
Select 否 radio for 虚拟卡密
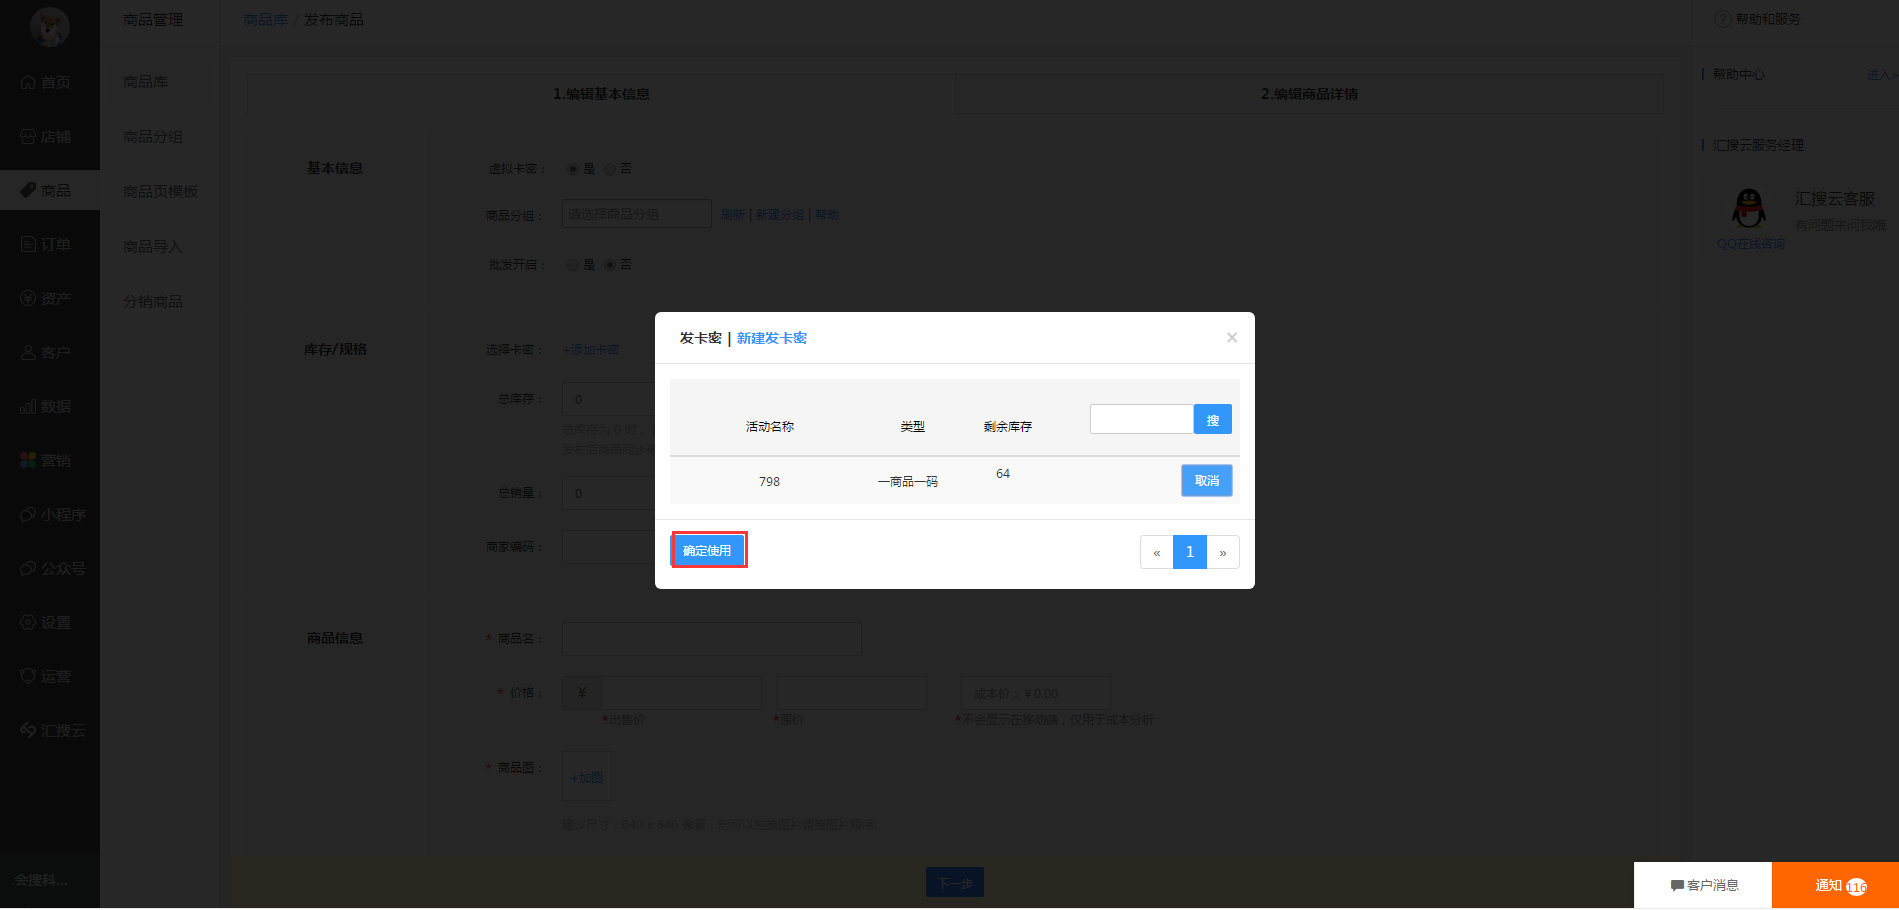click(610, 169)
